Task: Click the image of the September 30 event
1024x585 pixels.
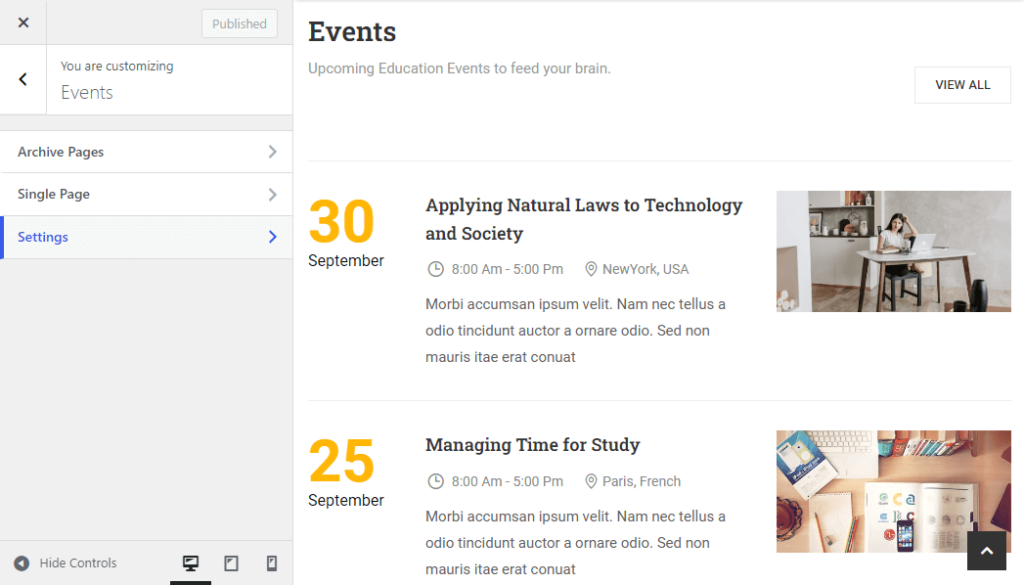Action: pos(893,251)
